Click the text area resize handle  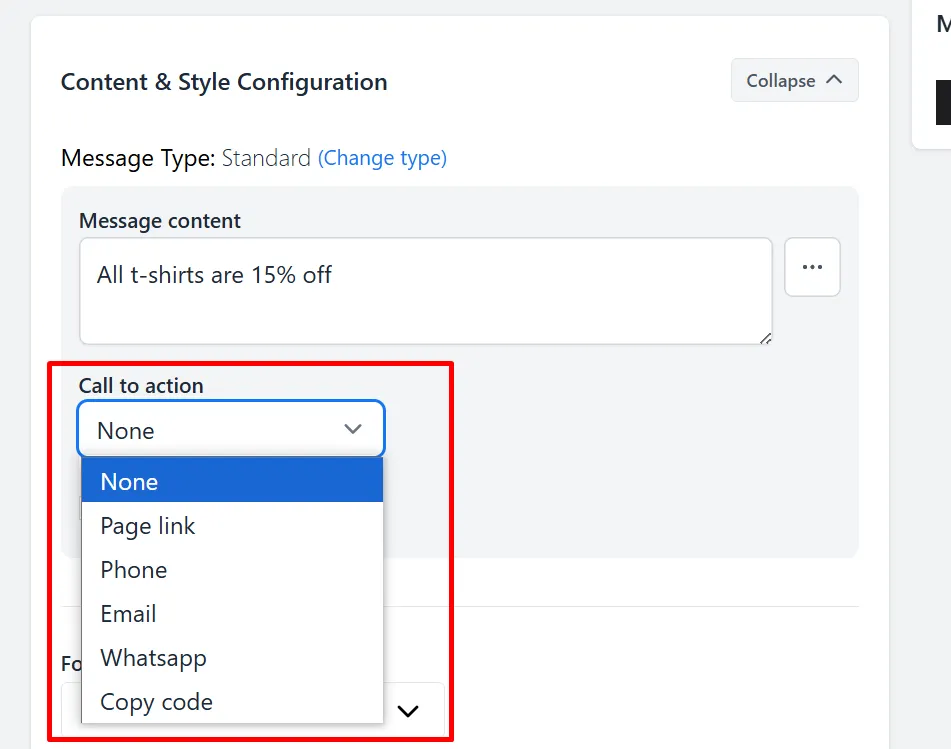(x=765, y=338)
